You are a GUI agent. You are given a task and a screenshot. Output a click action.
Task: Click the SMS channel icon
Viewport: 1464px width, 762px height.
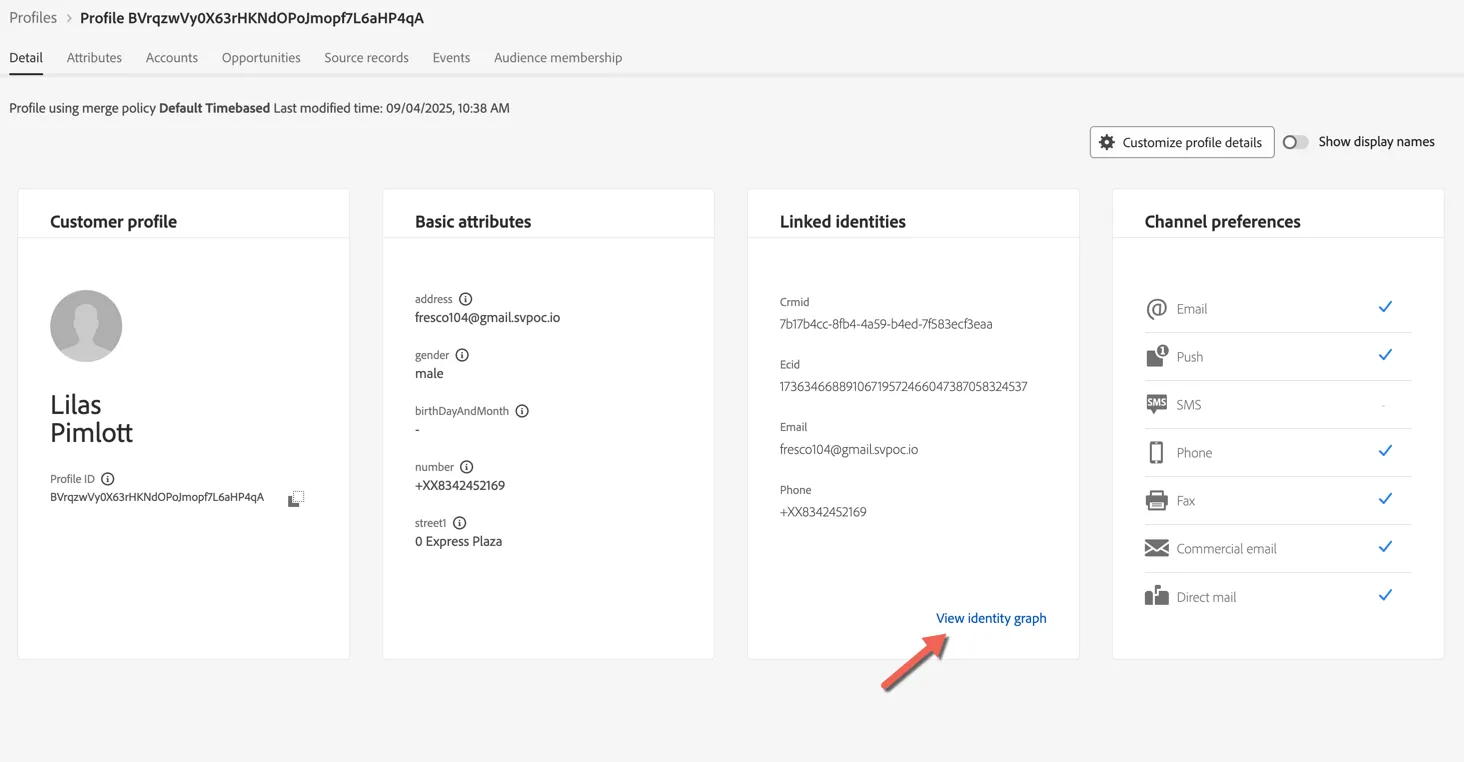[1156, 404]
